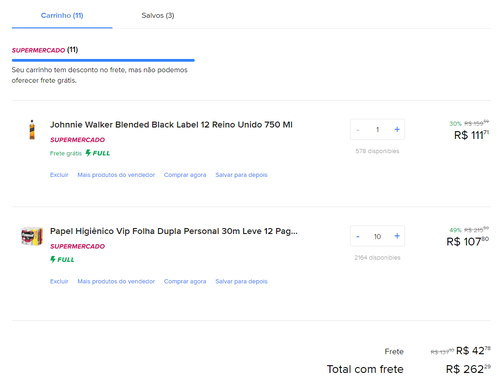The width and height of the screenshot is (500, 383).
Task: Click Comprar agora for Johnnie Walker
Action: pos(185,175)
